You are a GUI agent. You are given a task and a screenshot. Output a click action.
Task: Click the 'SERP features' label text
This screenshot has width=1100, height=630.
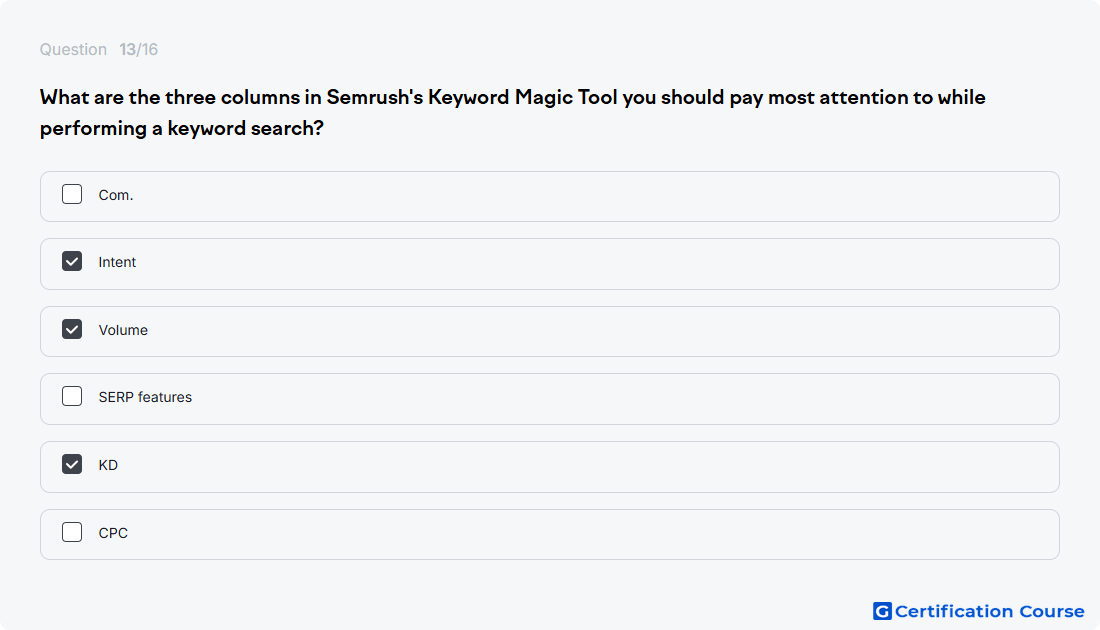click(x=145, y=397)
